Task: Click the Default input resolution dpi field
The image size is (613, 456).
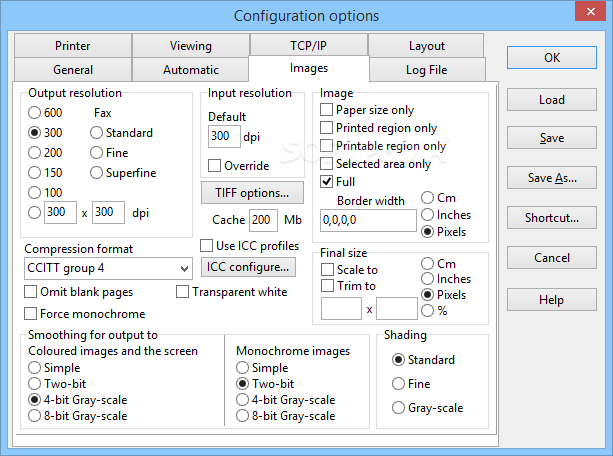Action: [x=222, y=136]
